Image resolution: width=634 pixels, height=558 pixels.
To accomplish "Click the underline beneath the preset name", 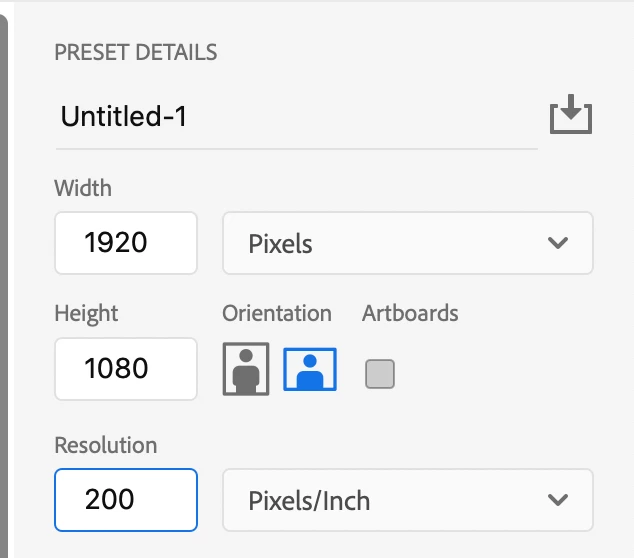I will (x=295, y=149).
